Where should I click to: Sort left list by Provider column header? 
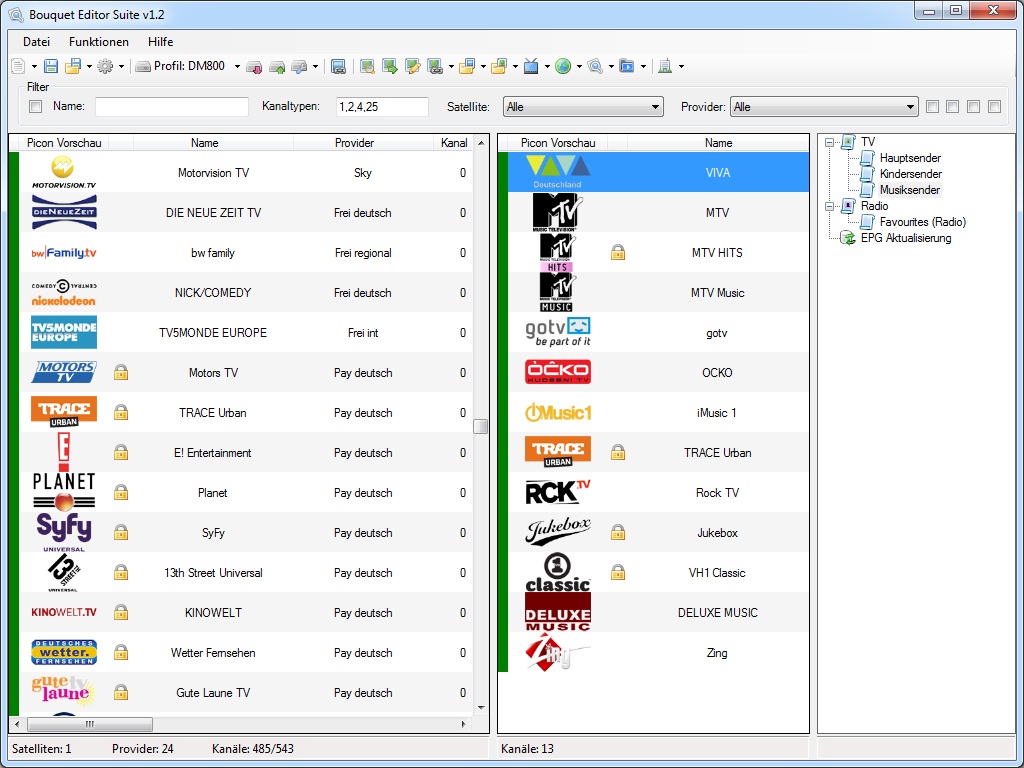coord(362,143)
